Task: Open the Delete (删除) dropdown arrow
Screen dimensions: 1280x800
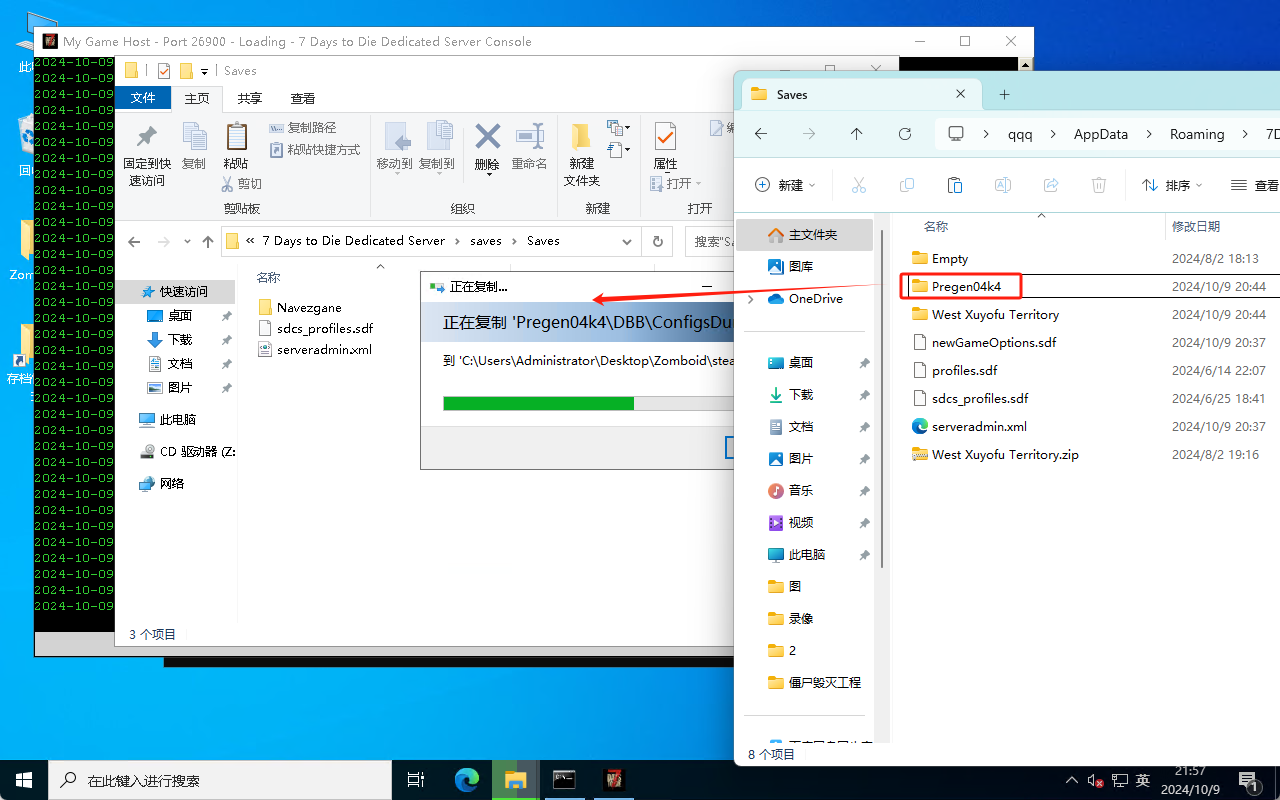Action: point(488,176)
